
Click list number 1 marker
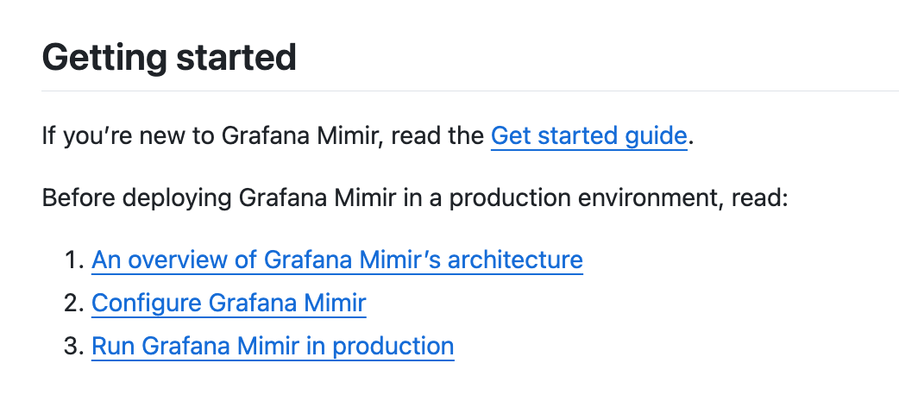pos(71,260)
